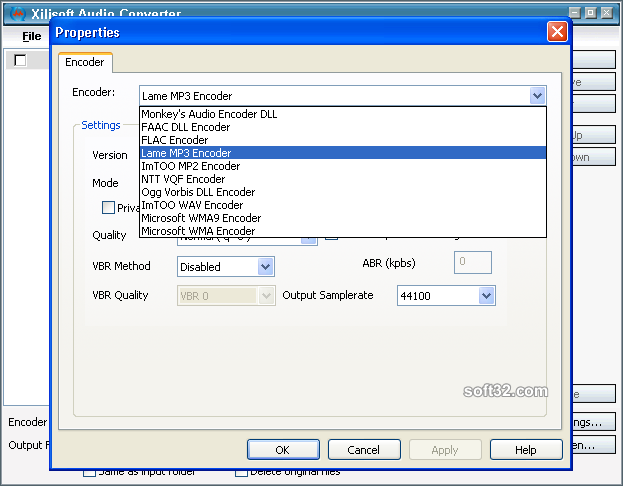Choose ImTOO WAV Encoder option
The width and height of the screenshot is (623, 486).
tap(343, 205)
